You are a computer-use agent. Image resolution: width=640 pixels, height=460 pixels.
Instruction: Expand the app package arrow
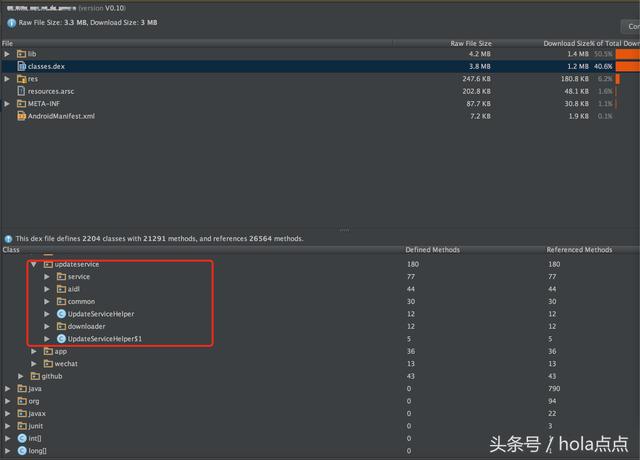click(x=34, y=351)
